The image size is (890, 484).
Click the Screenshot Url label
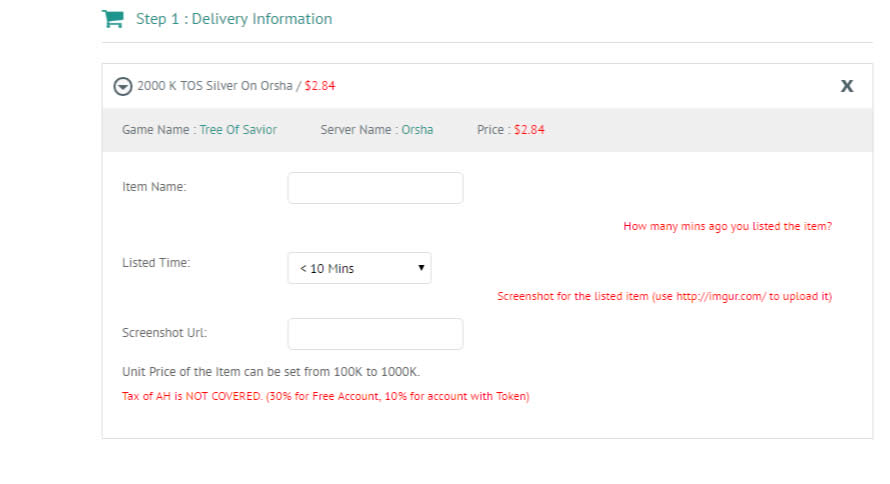tap(165, 333)
